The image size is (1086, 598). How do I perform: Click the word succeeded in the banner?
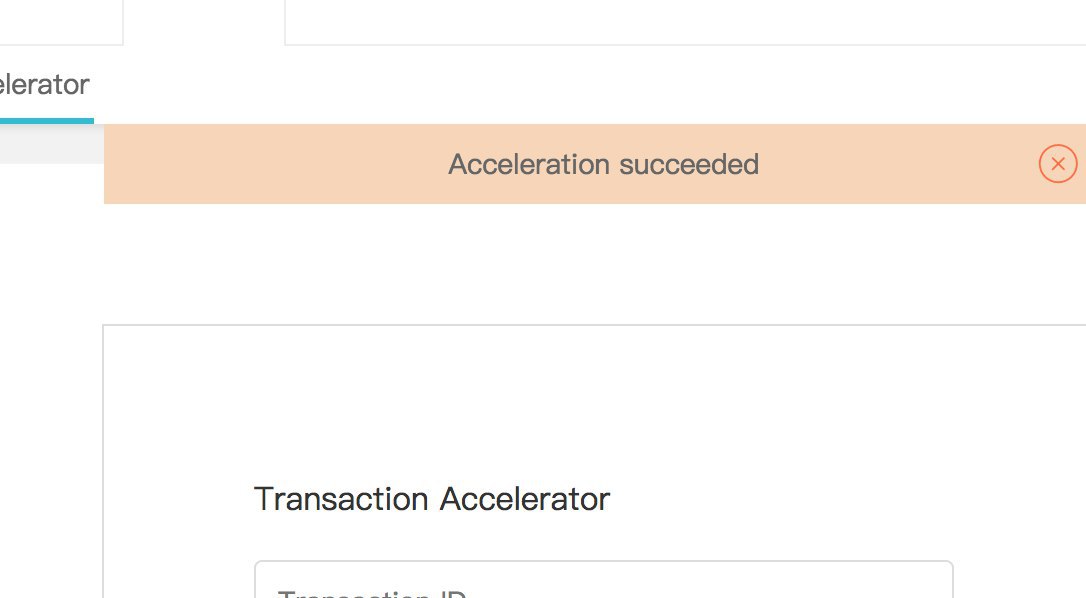point(689,164)
